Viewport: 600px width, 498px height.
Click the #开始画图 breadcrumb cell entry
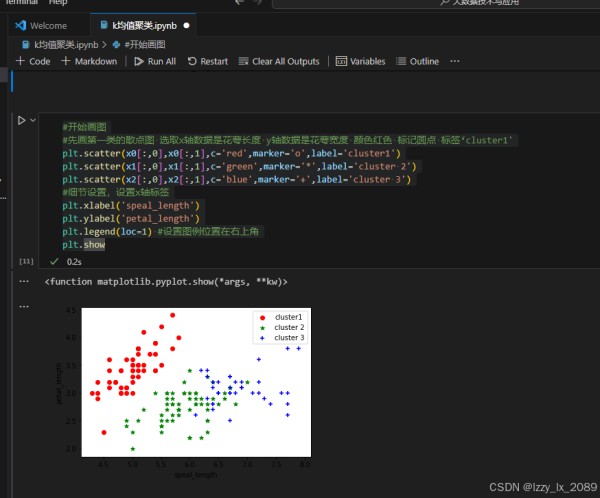(145, 45)
